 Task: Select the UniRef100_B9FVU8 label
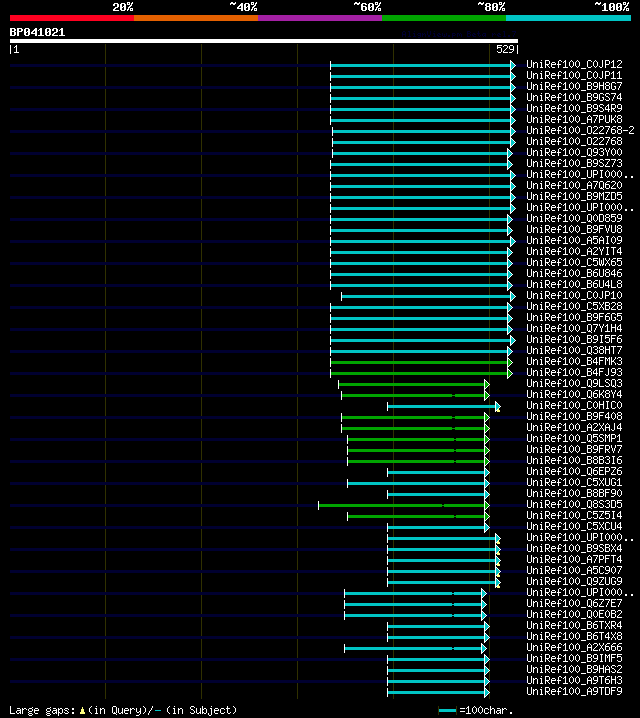[574, 229]
